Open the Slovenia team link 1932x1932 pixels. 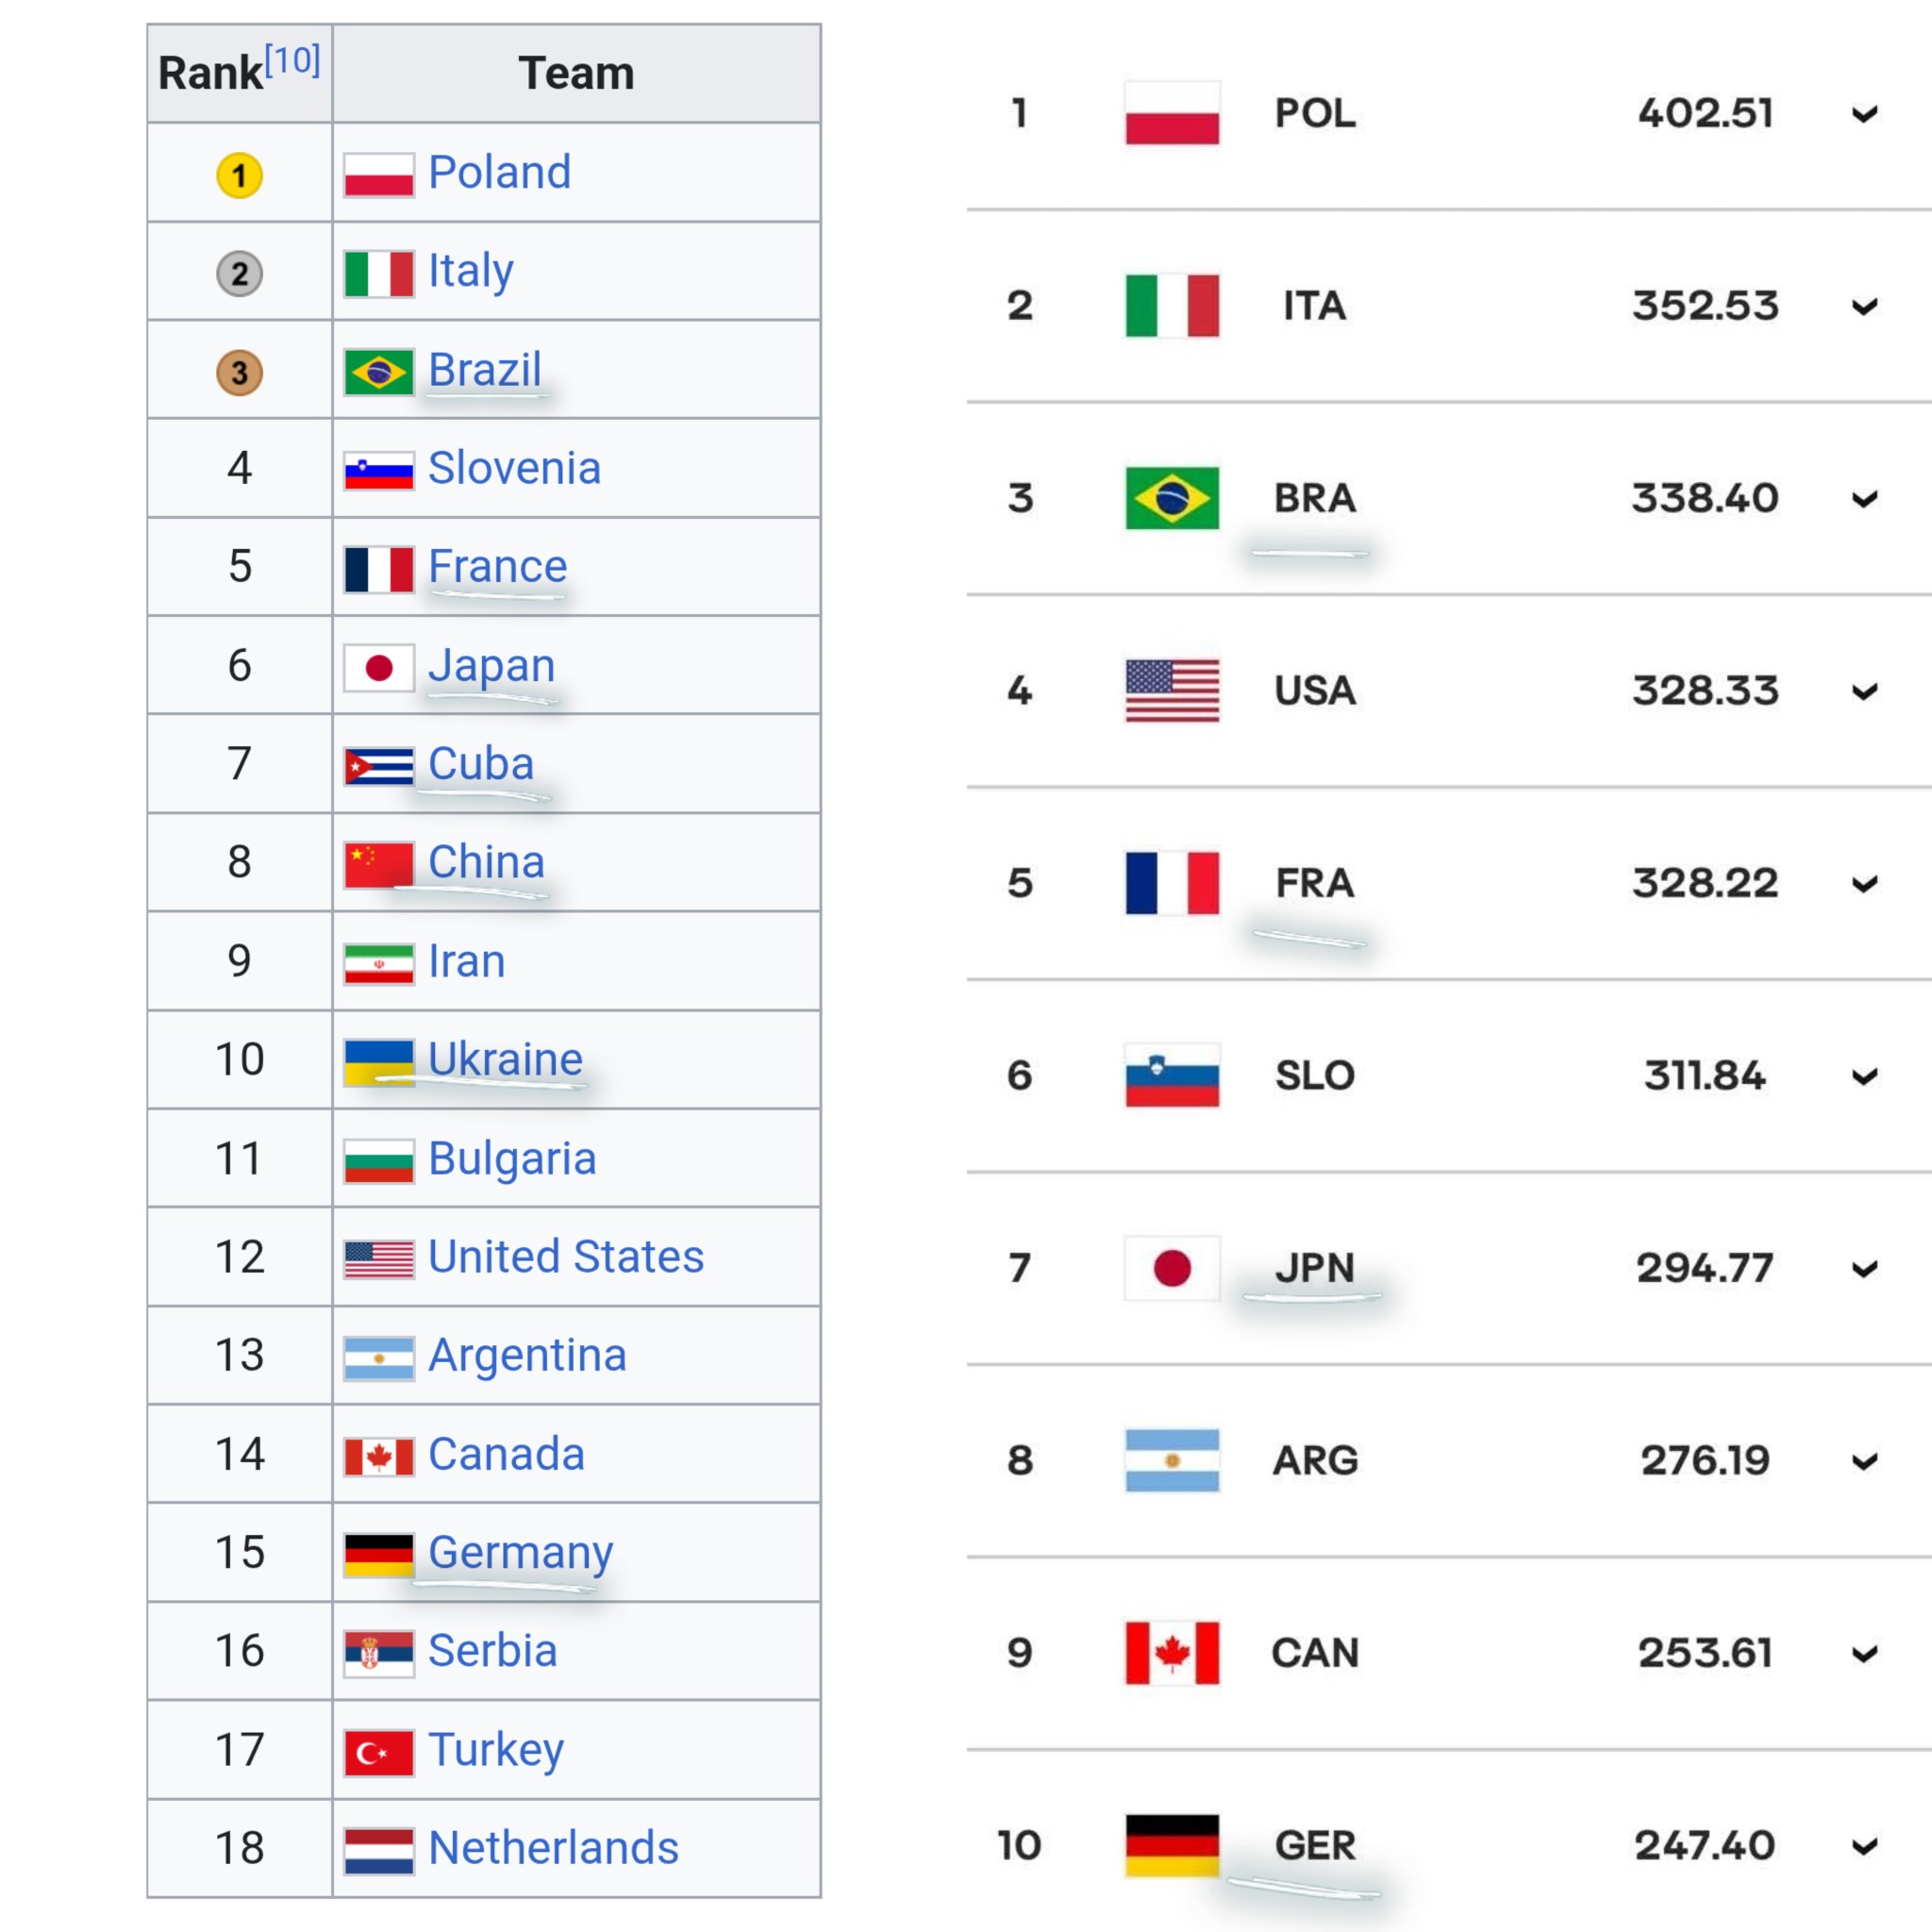[514, 468]
